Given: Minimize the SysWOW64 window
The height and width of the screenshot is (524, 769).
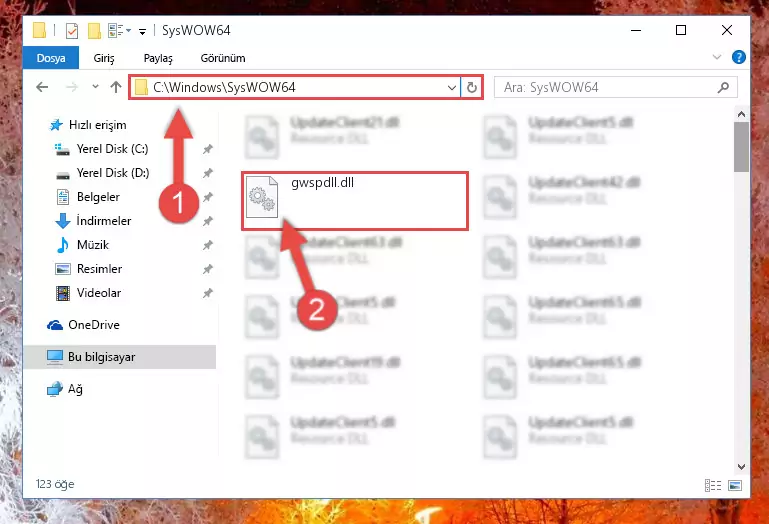Looking at the screenshot, I should [636, 30].
